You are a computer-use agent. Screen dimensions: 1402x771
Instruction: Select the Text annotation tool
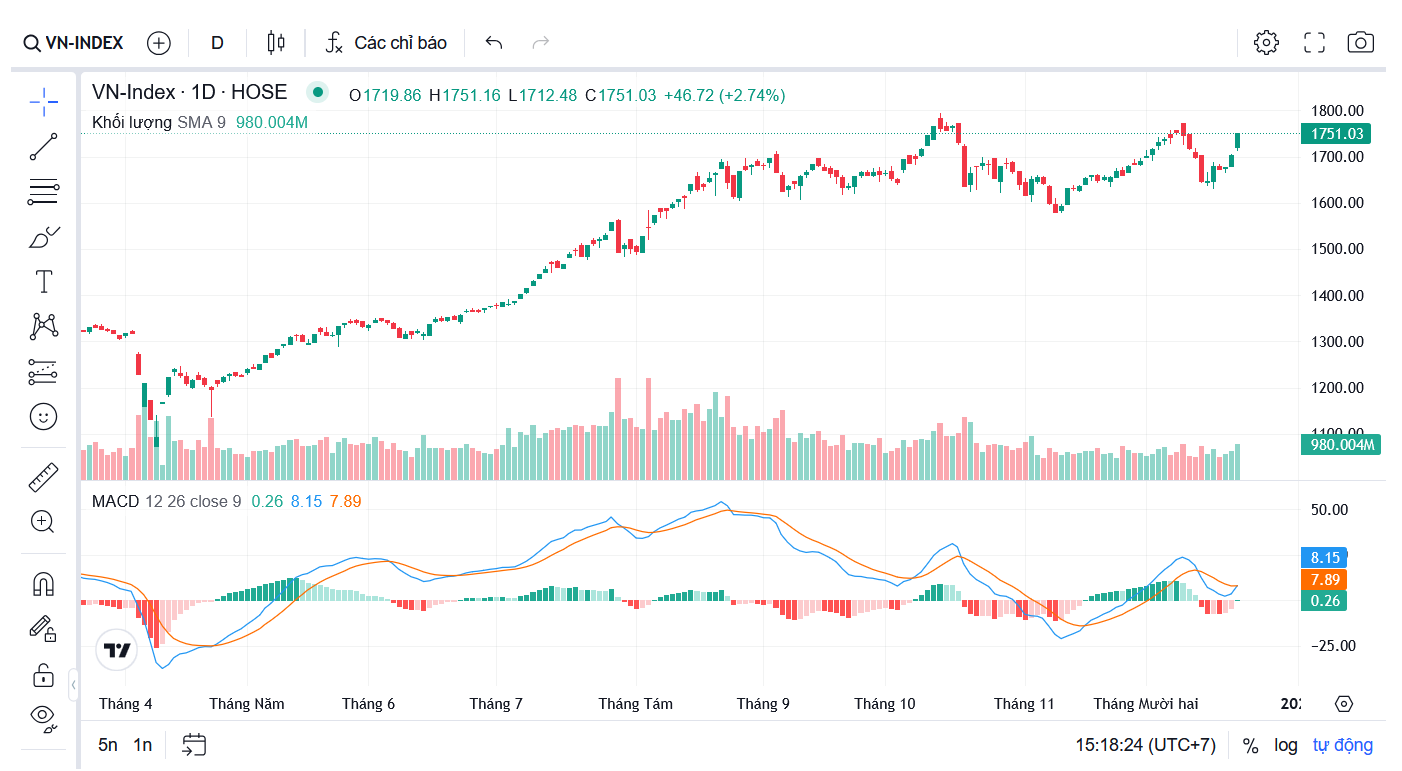tap(43, 282)
